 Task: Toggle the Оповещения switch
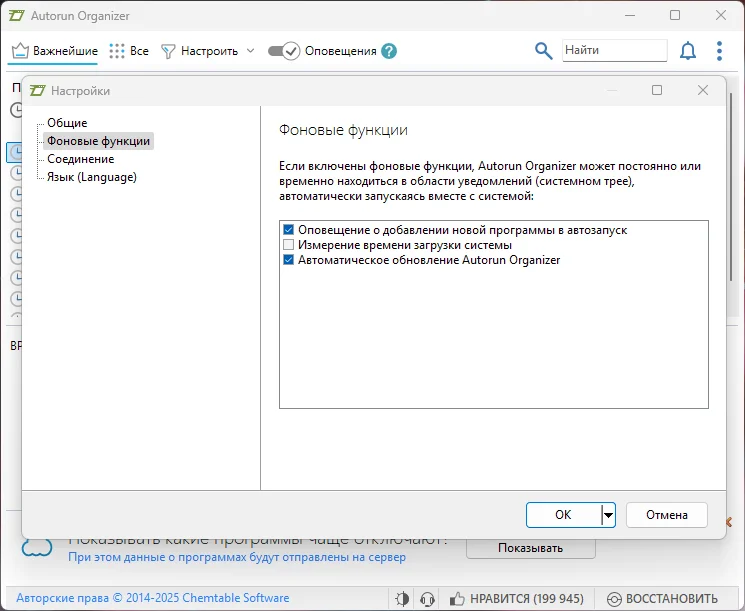point(284,51)
